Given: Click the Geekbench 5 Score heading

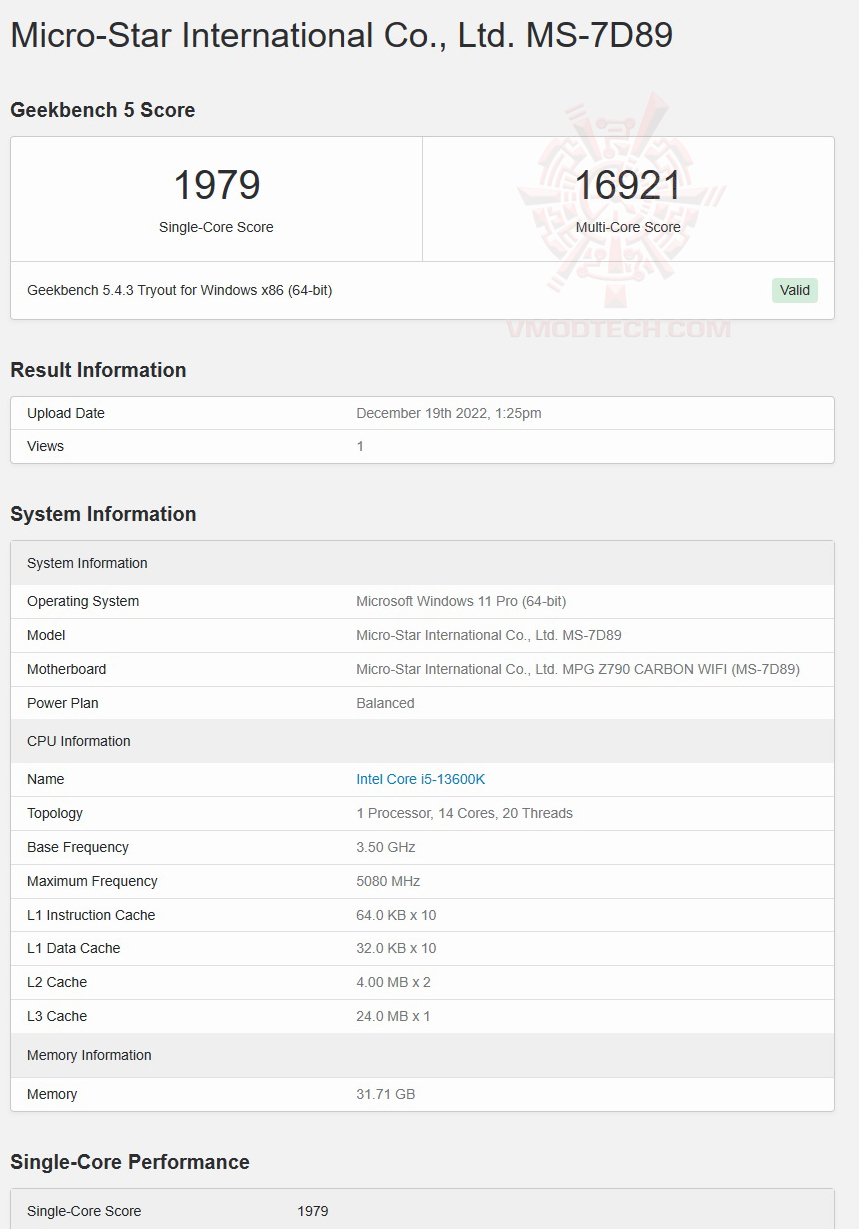Looking at the screenshot, I should [x=102, y=110].
